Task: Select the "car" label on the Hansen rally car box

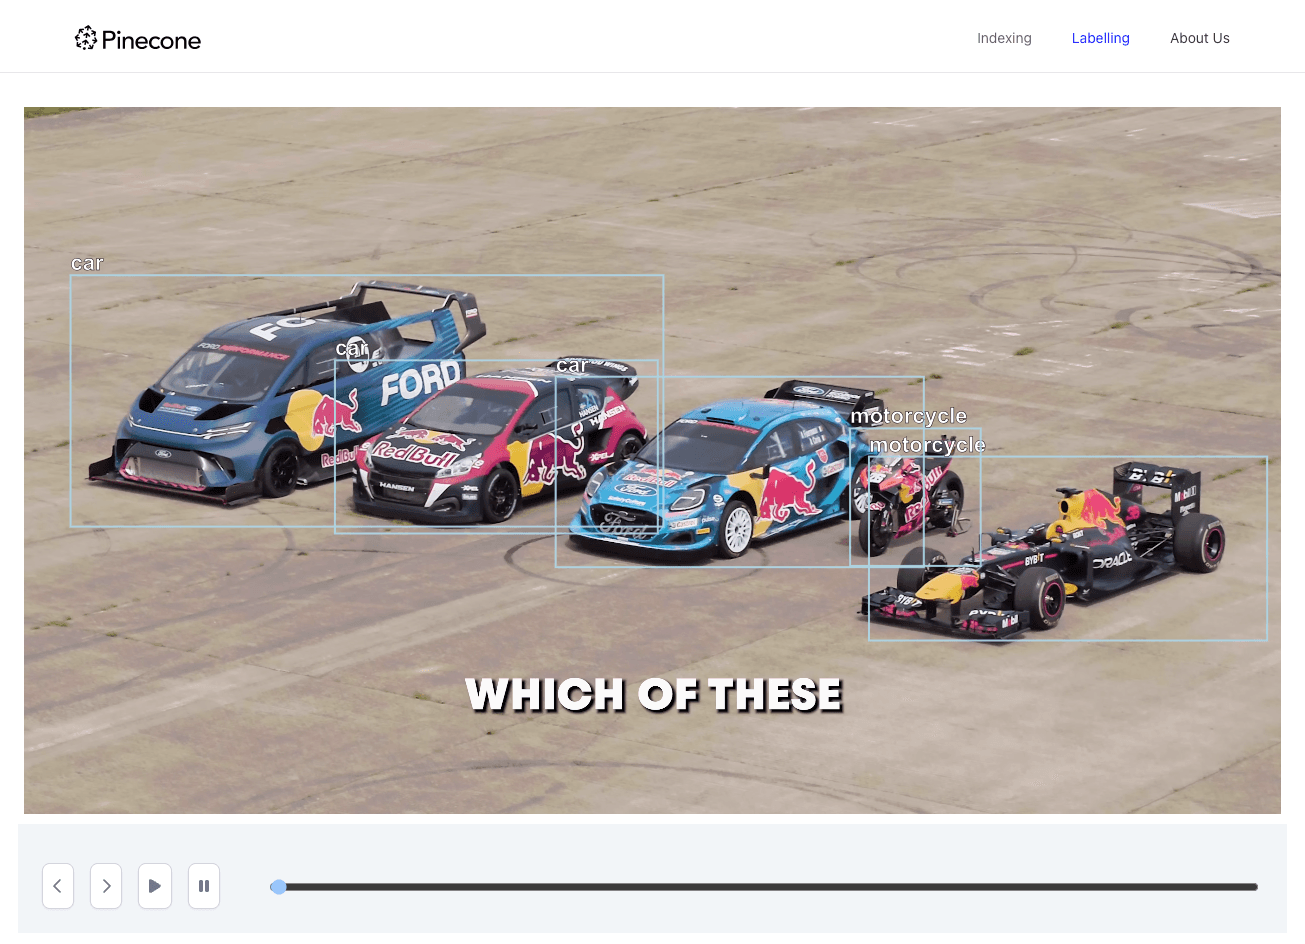Action: (351, 348)
